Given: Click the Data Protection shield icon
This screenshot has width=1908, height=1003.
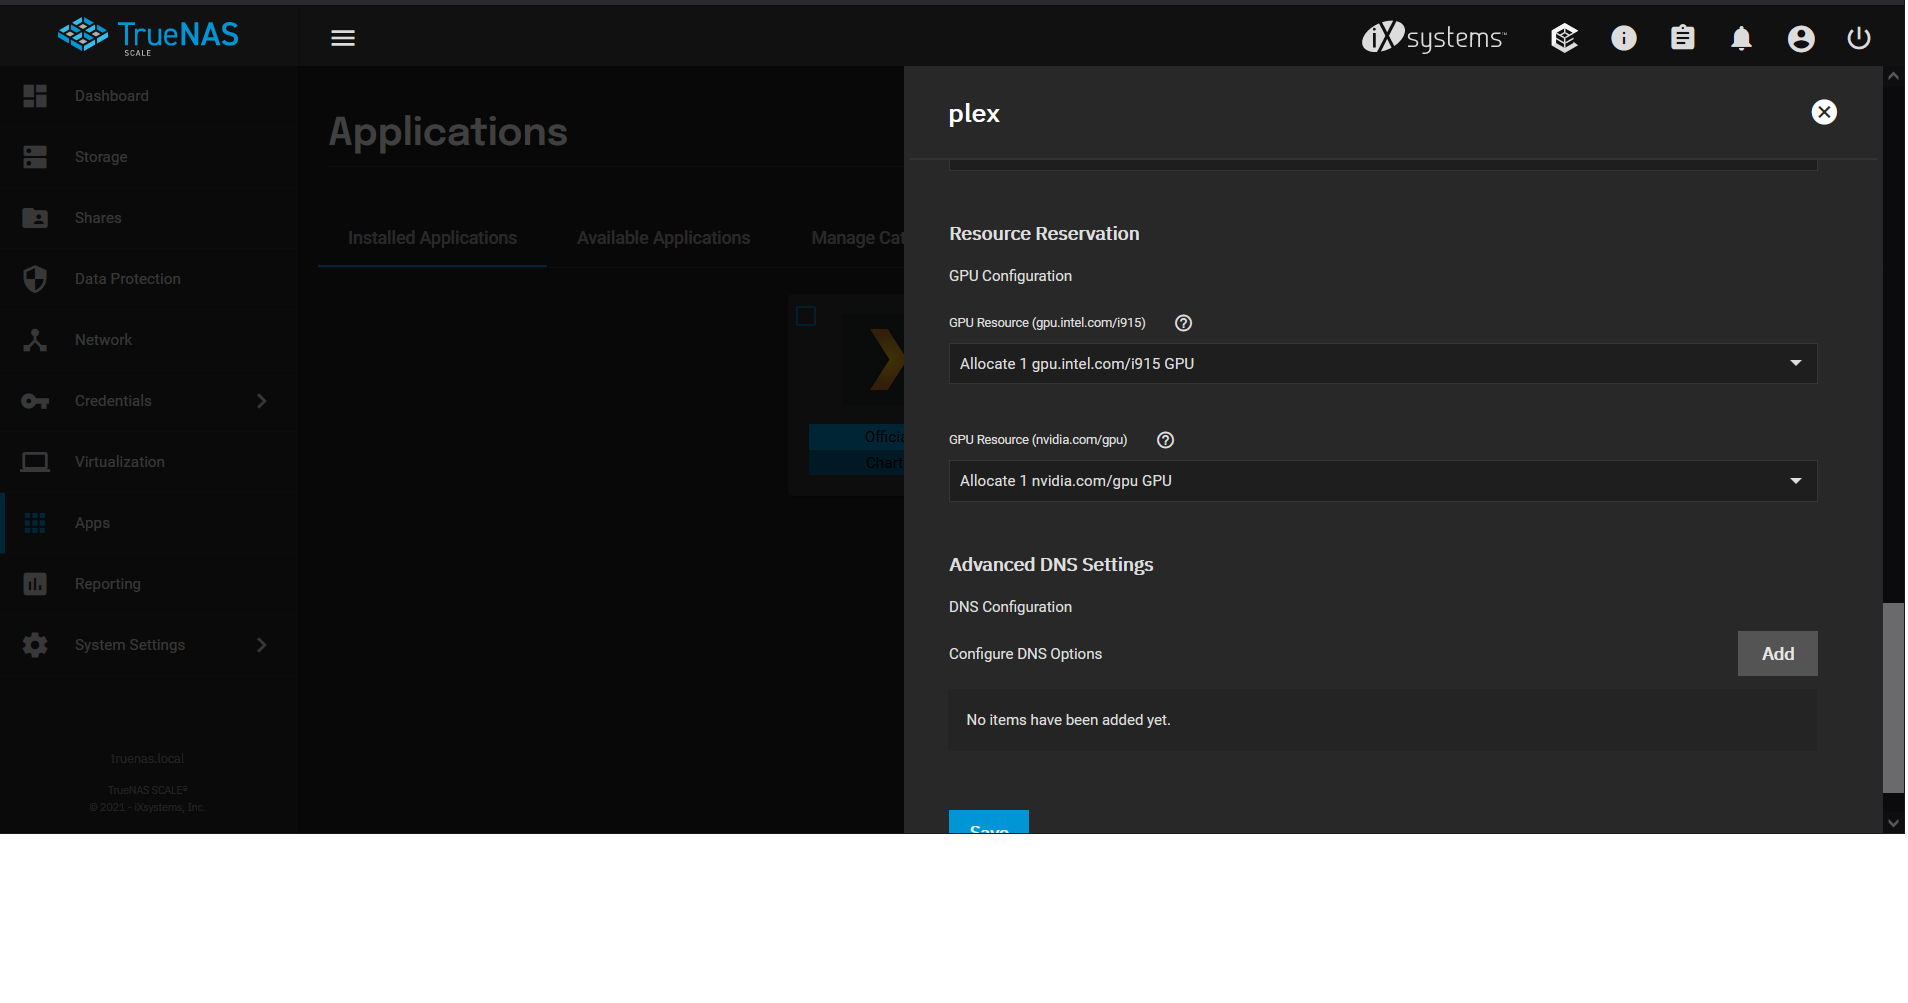Looking at the screenshot, I should pyautogui.click(x=35, y=279).
